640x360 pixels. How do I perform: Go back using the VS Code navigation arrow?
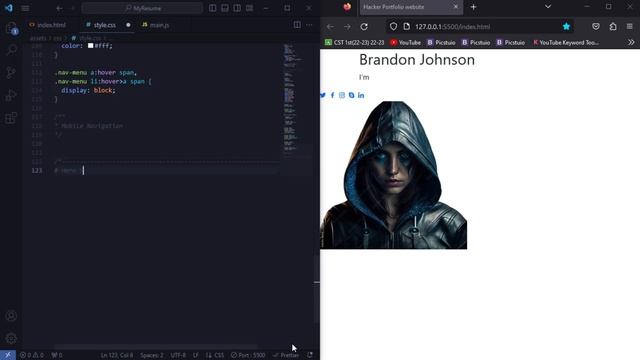coord(59,8)
